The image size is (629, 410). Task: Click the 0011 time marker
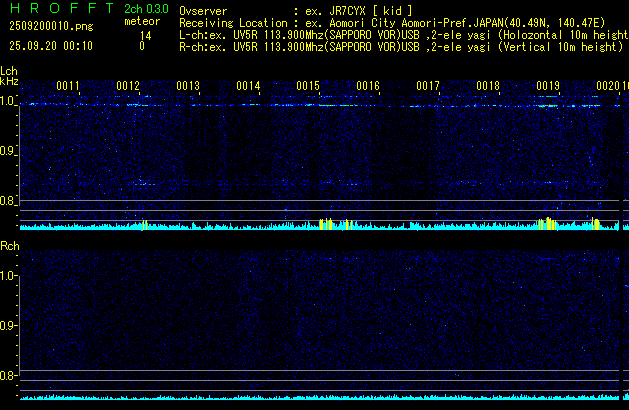[x=68, y=87]
